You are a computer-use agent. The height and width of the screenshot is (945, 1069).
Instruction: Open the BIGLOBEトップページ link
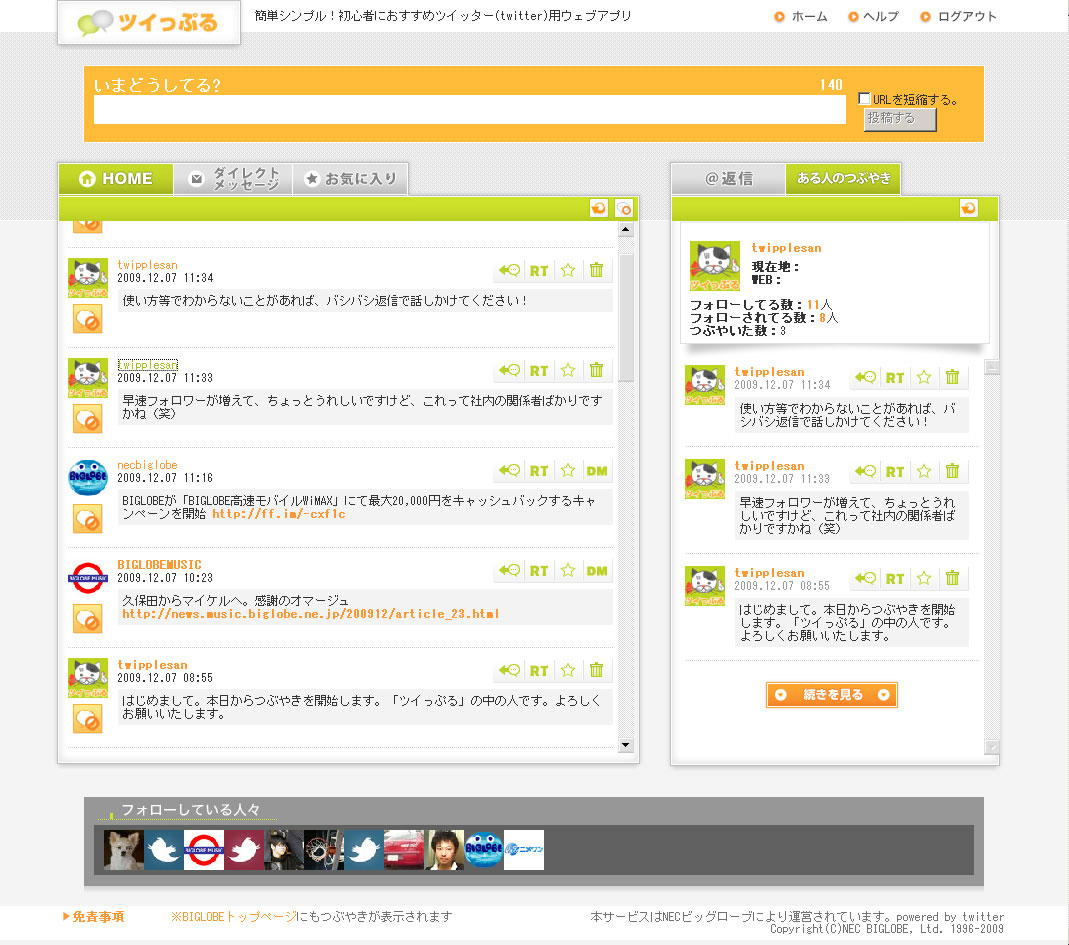point(235,917)
